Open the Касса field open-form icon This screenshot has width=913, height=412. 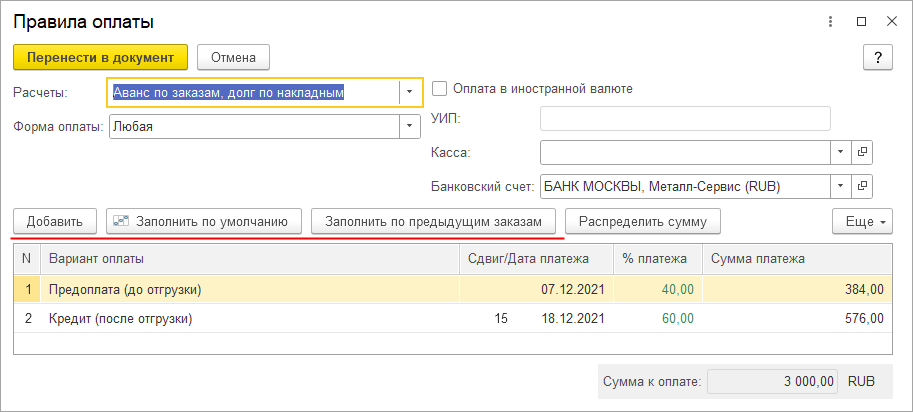point(861,152)
